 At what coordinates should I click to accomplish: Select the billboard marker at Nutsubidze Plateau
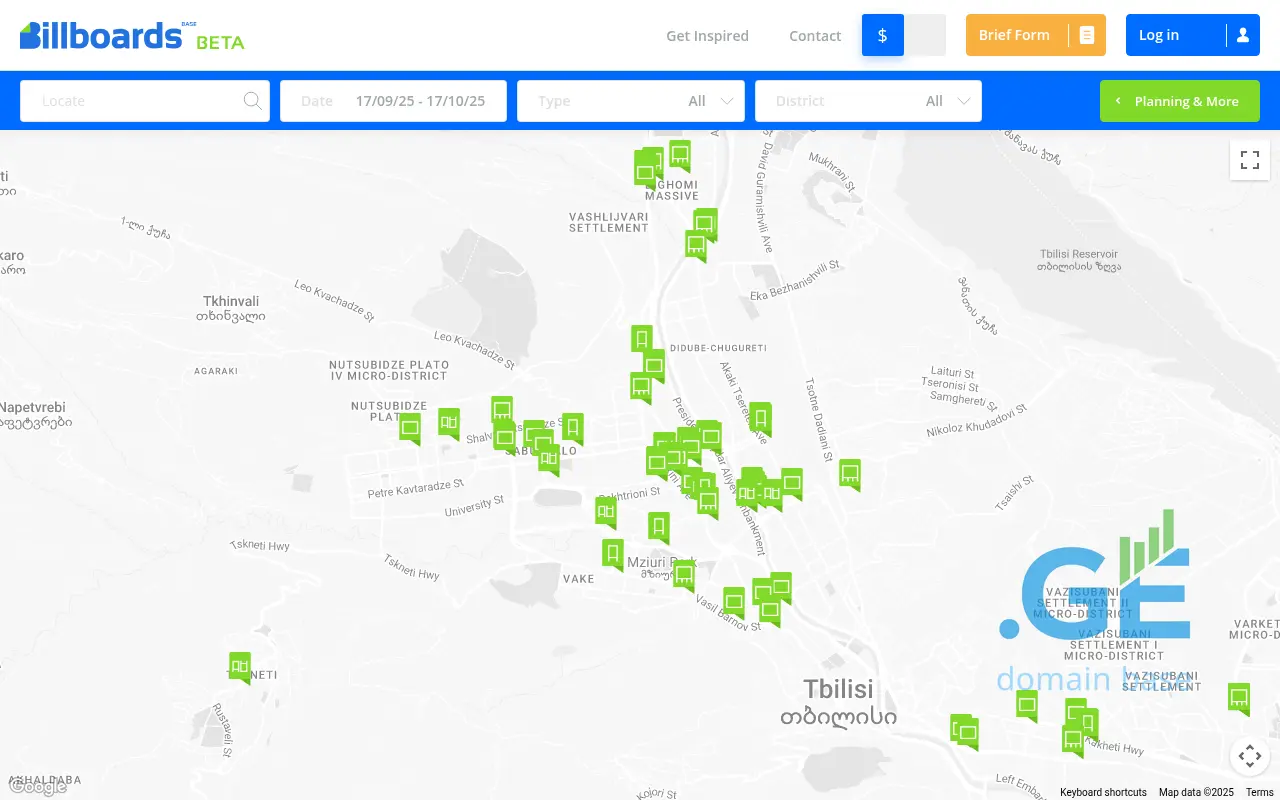click(x=410, y=428)
